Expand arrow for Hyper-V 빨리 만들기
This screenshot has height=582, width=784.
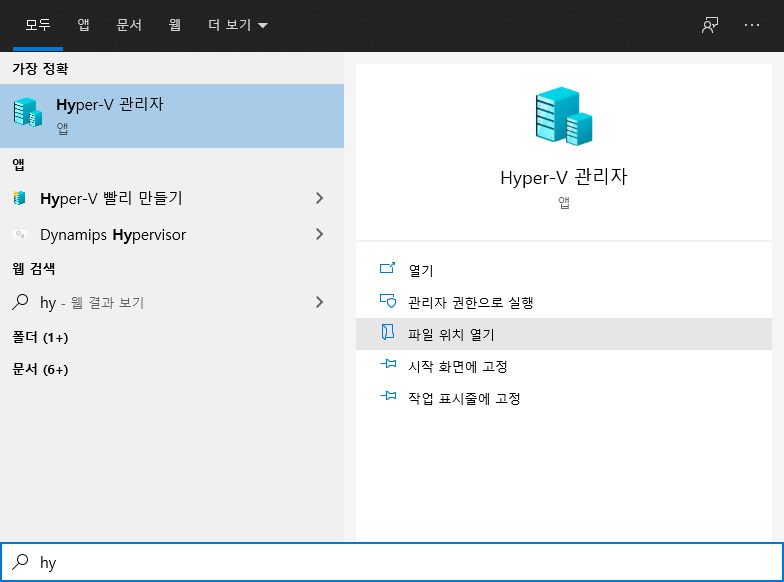[x=320, y=198]
